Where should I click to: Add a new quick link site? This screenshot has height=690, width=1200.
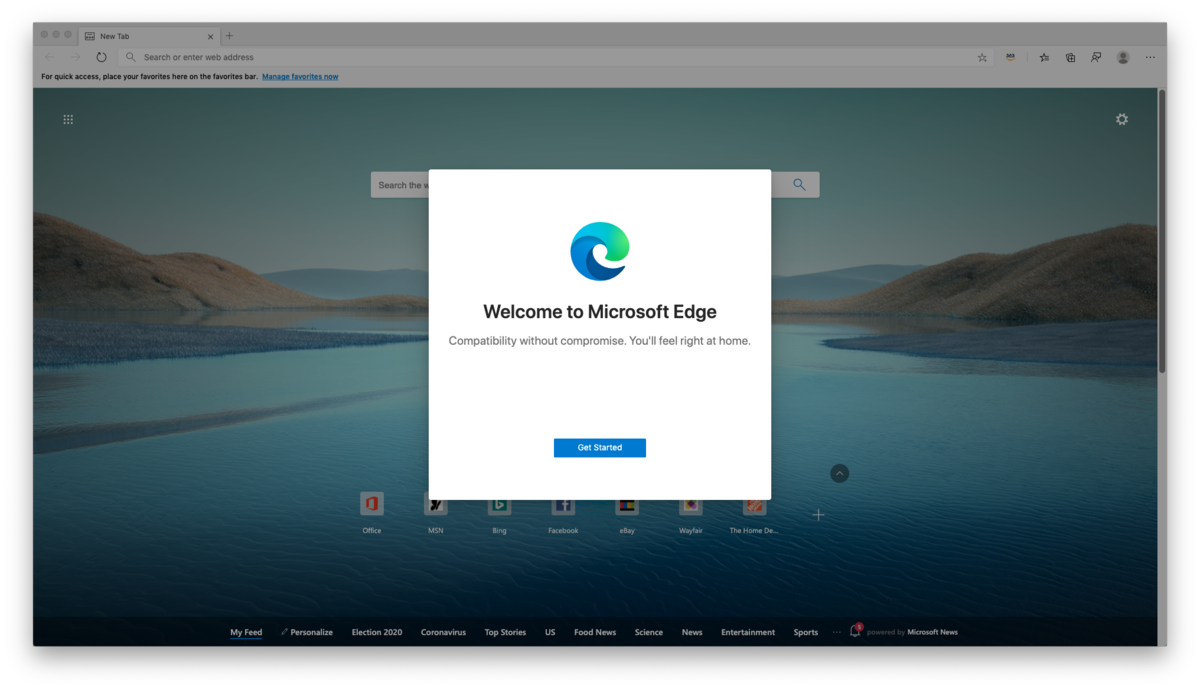818,515
